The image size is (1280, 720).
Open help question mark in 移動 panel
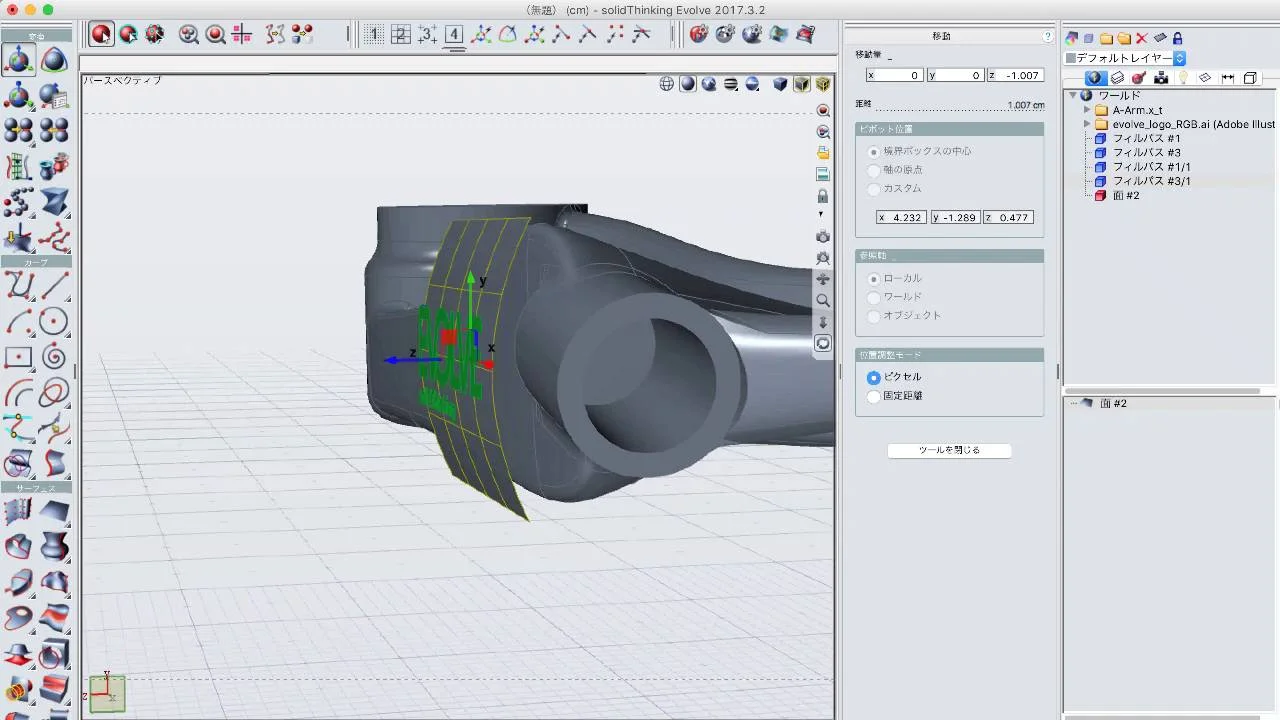[1048, 36]
